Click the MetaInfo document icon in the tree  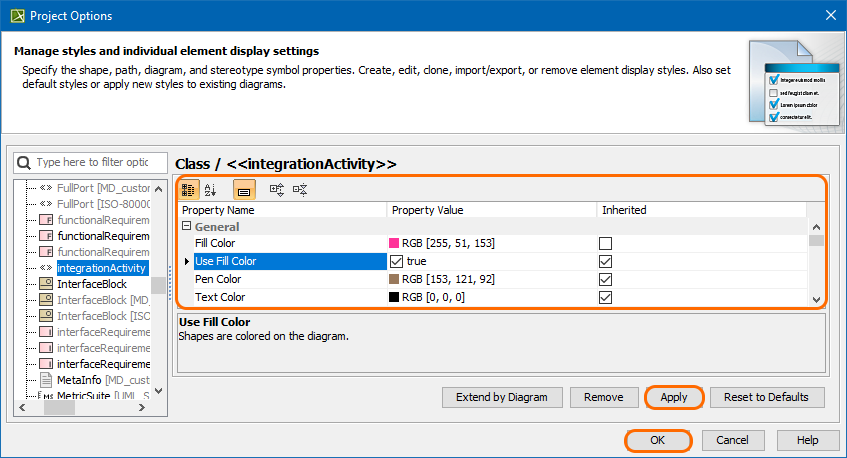tap(46, 380)
